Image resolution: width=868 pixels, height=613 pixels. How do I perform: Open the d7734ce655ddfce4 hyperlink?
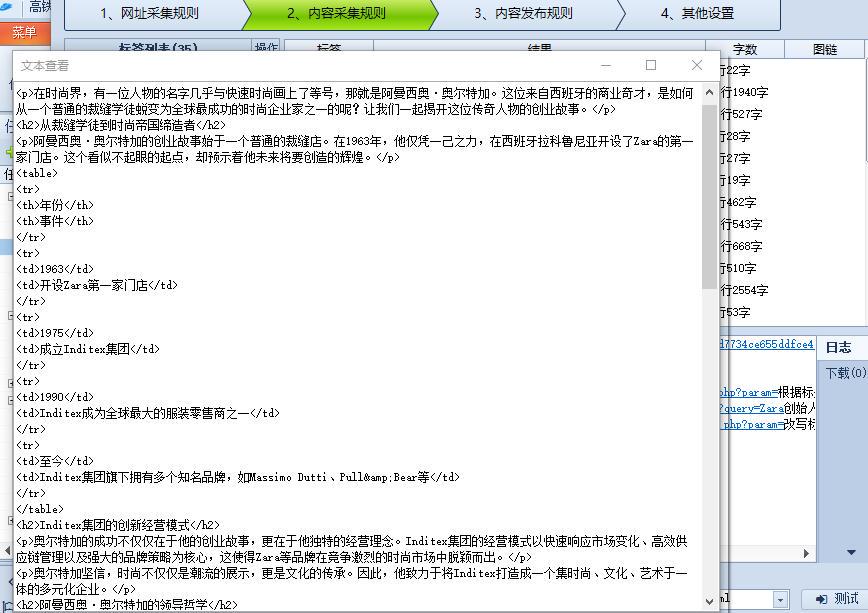767,344
